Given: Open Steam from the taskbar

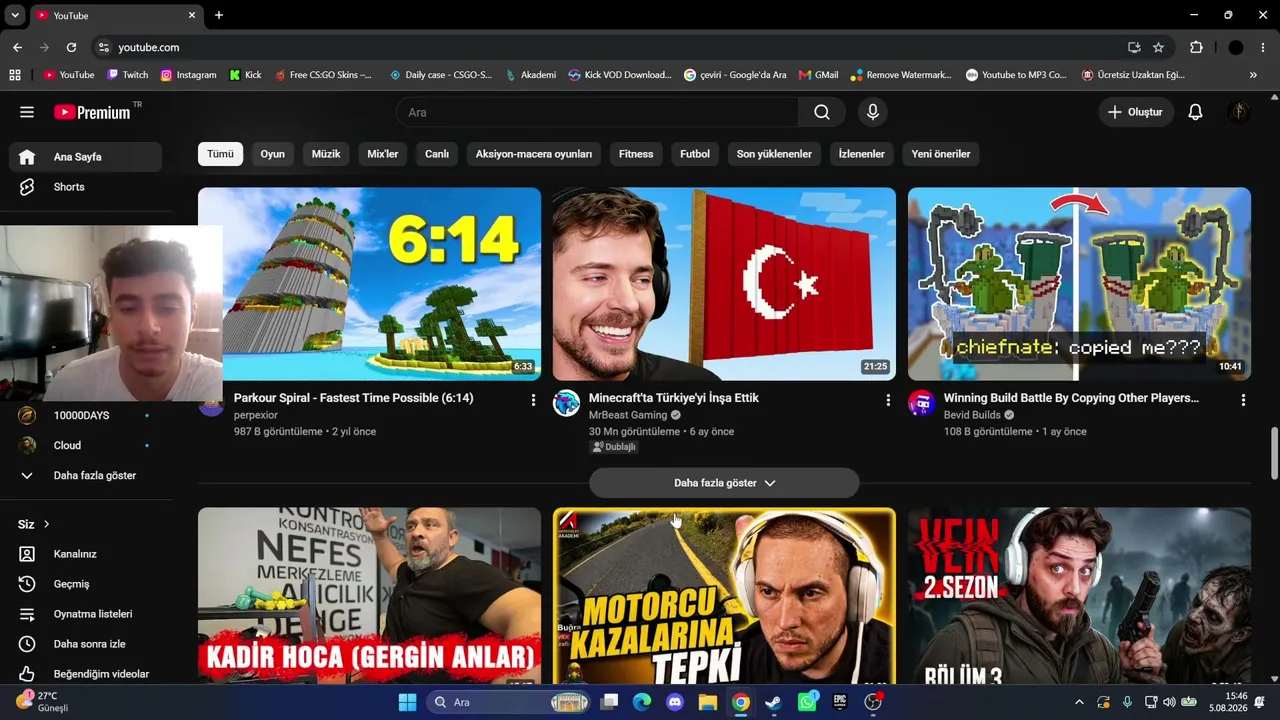Looking at the screenshot, I should (x=773, y=702).
